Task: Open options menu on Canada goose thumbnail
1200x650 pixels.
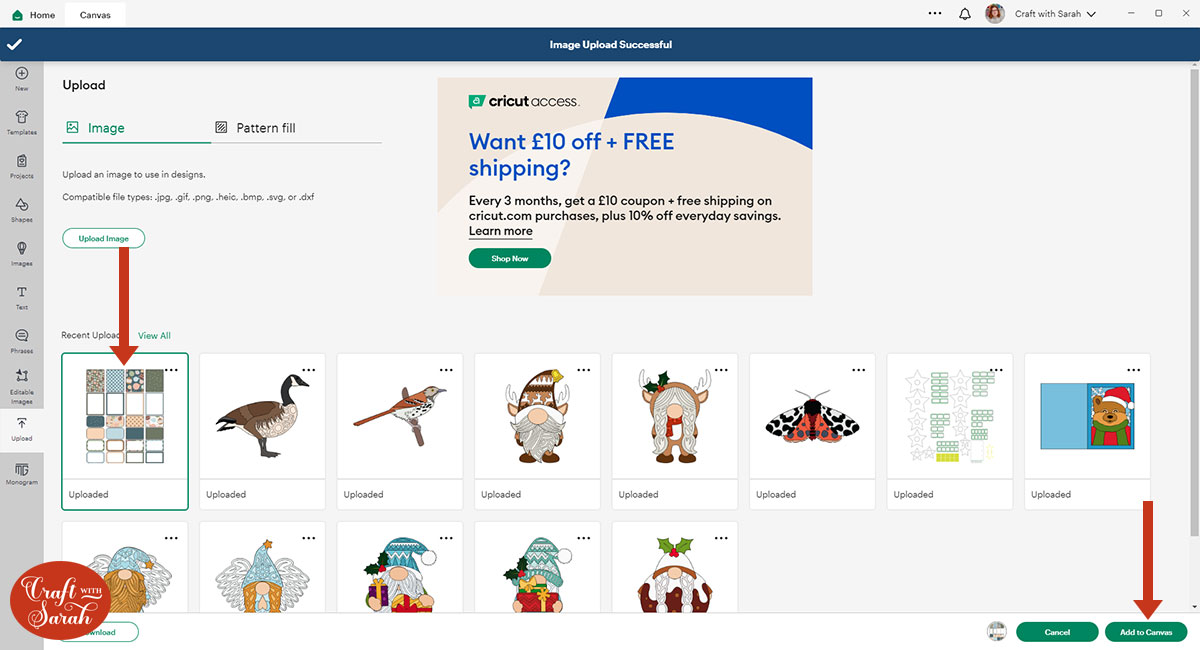Action: pos(308,370)
